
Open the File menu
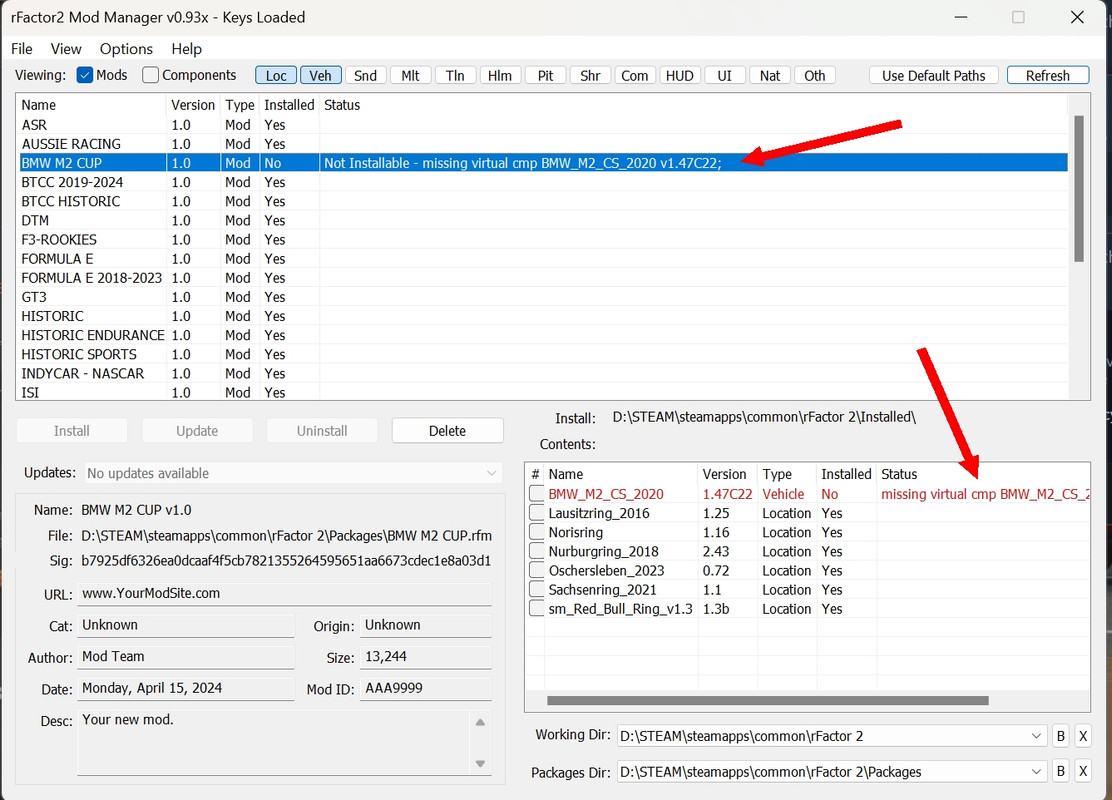point(21,49)
